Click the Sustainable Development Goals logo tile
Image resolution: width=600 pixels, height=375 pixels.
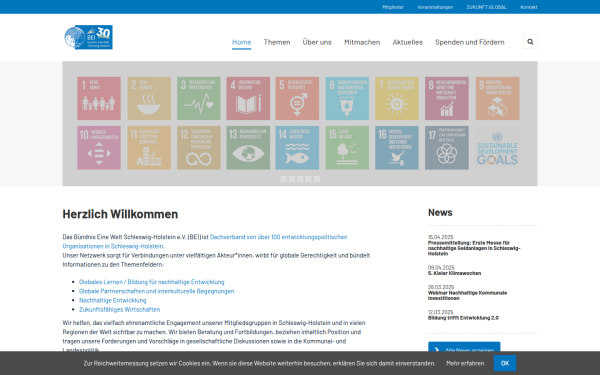click(x=497, y=148)
